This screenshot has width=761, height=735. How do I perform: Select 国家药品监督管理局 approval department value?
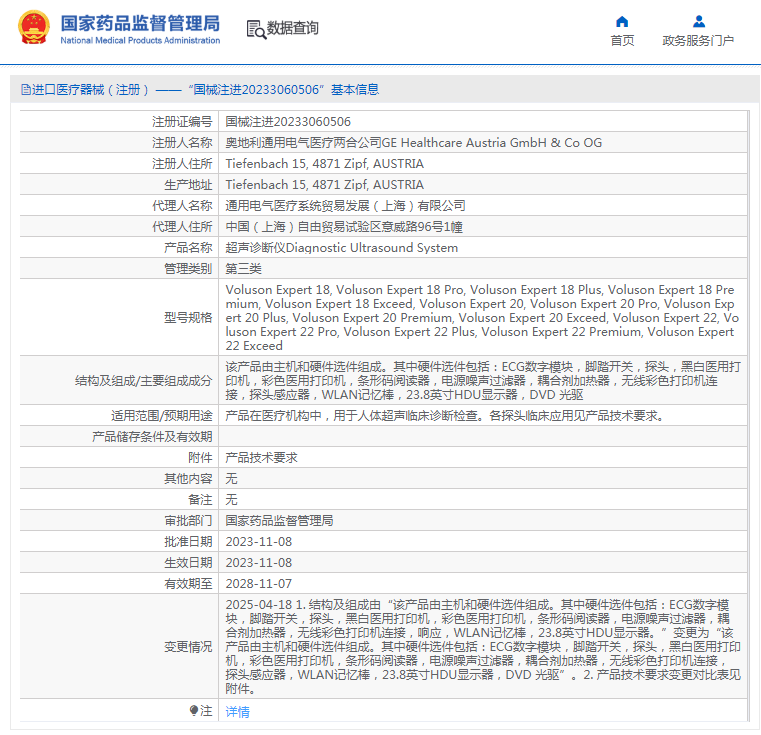point(279,520)
